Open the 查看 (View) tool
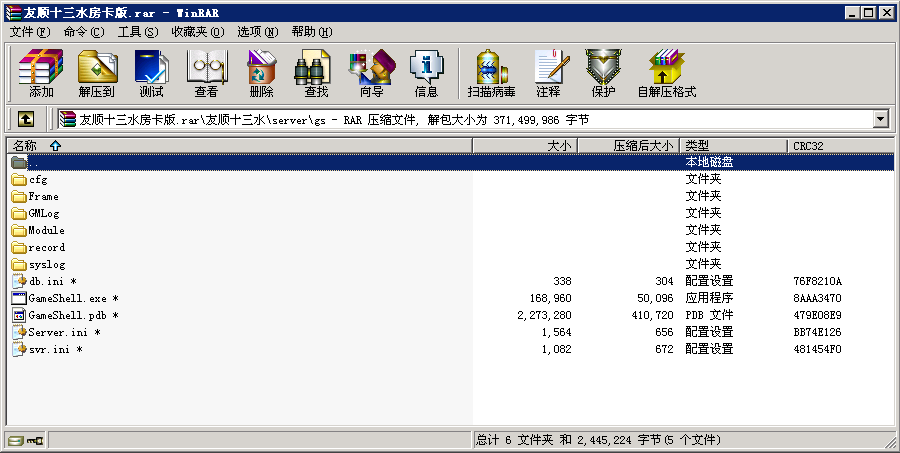 click(206, 74)
